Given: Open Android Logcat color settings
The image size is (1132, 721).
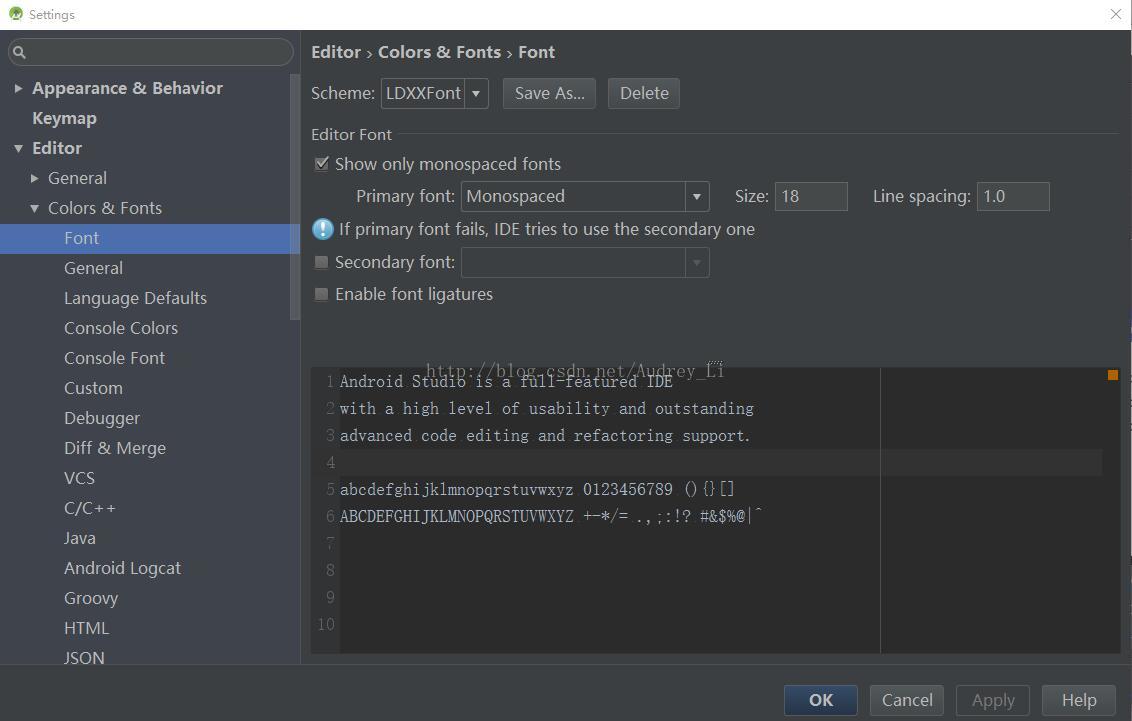Looking at the screenshot, I should (122, 569).
